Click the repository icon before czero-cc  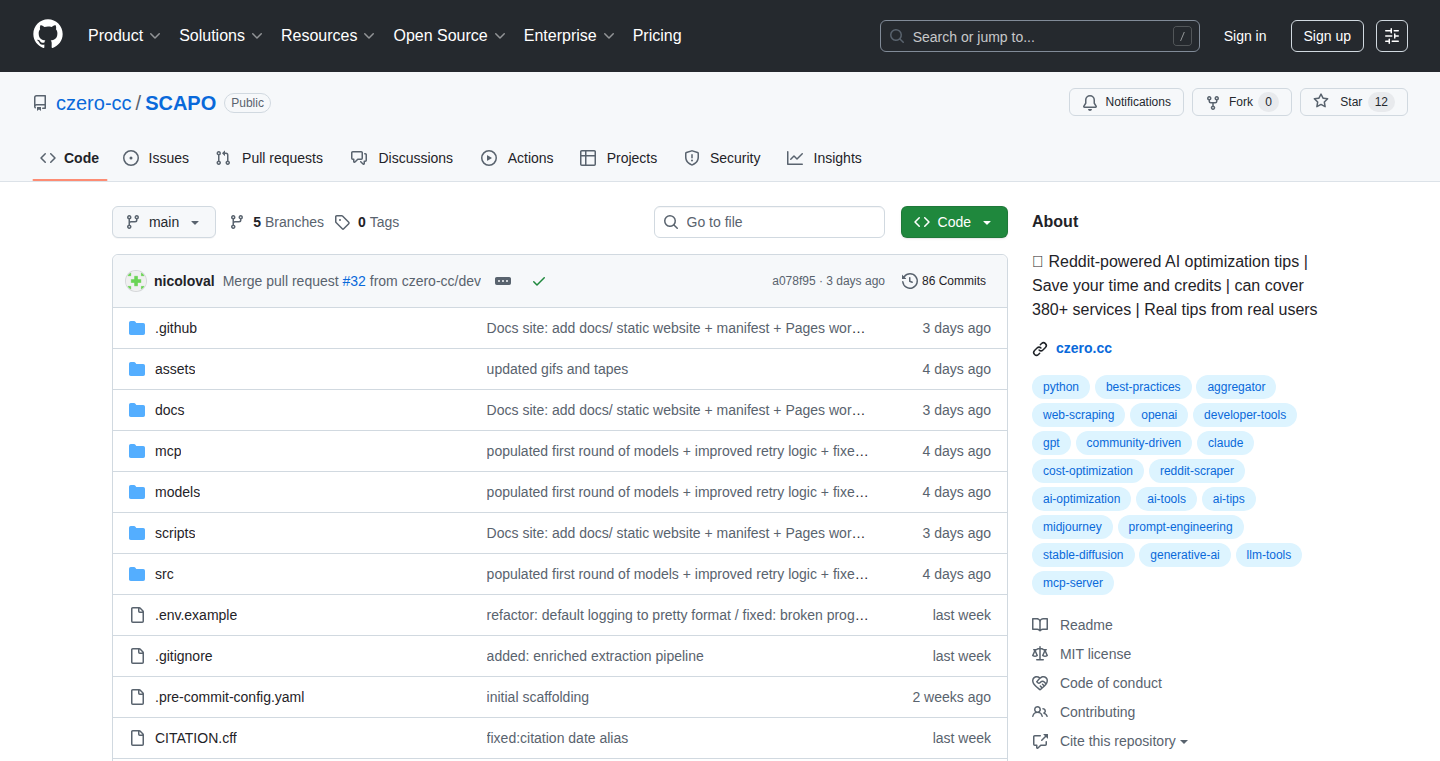click(40, 103)
